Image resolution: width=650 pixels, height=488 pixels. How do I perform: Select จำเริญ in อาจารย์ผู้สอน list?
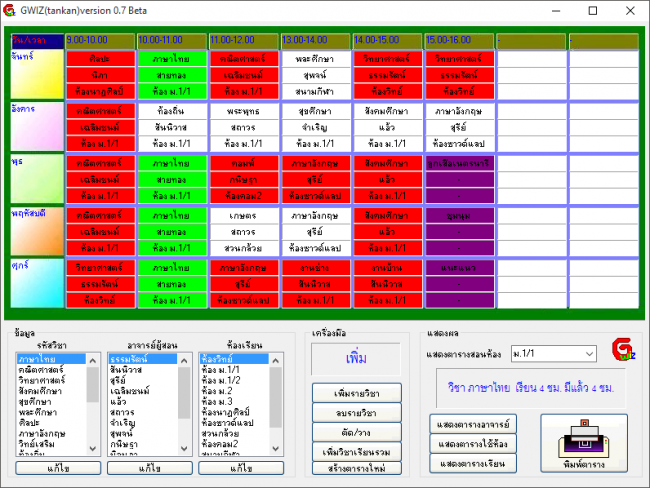click(x=143, y=423)
